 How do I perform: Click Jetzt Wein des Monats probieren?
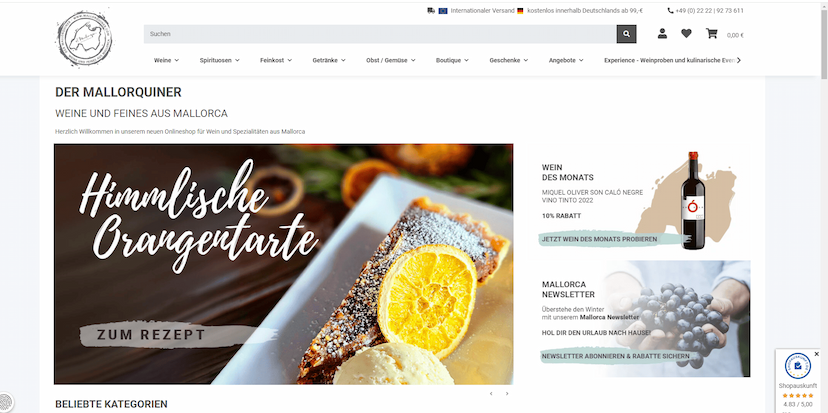601,239
